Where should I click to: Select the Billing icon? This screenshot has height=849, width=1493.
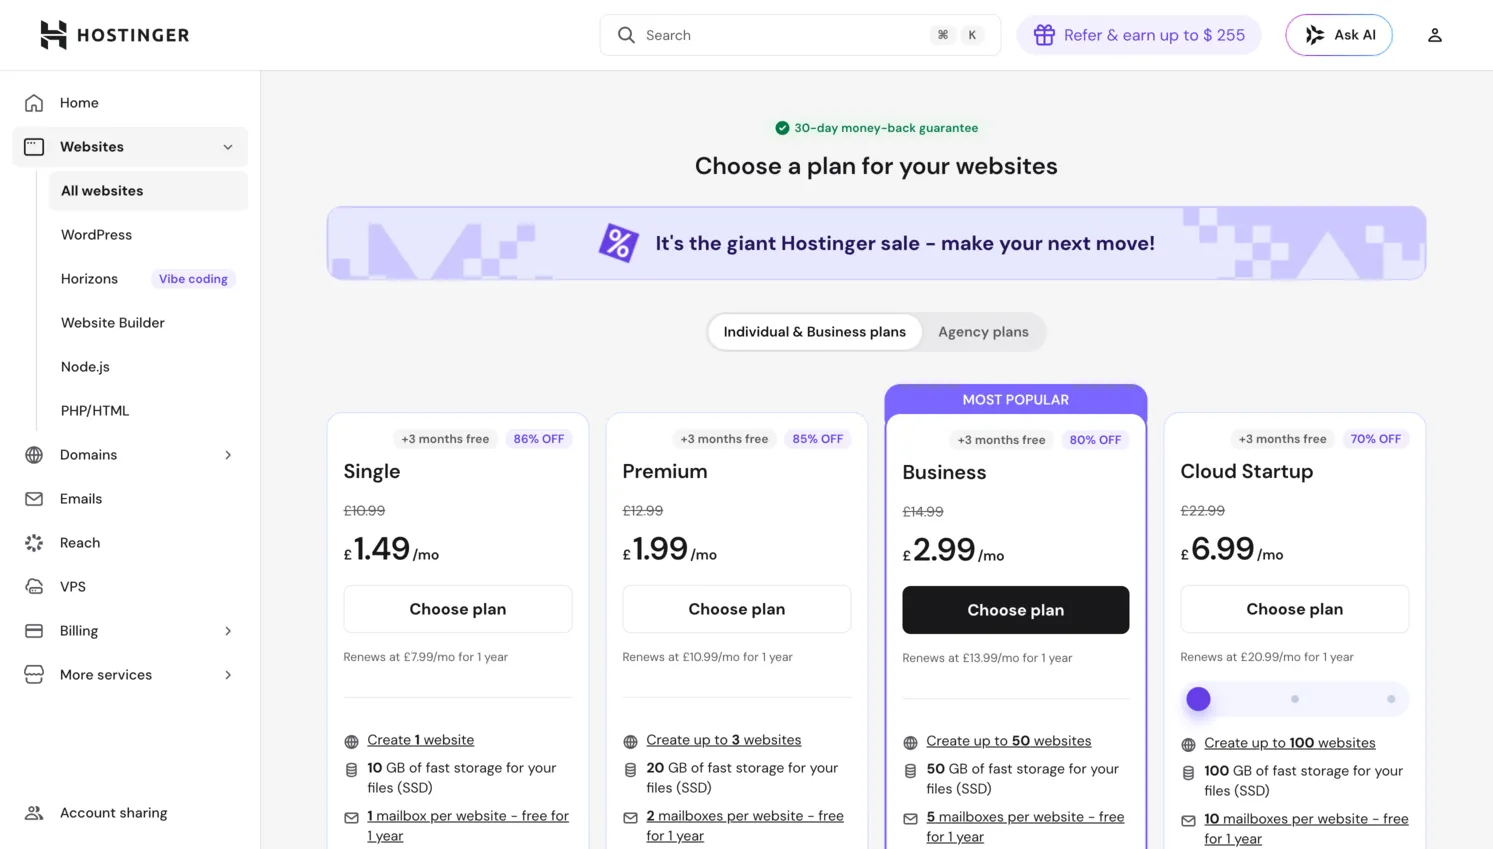coord(33,630)
